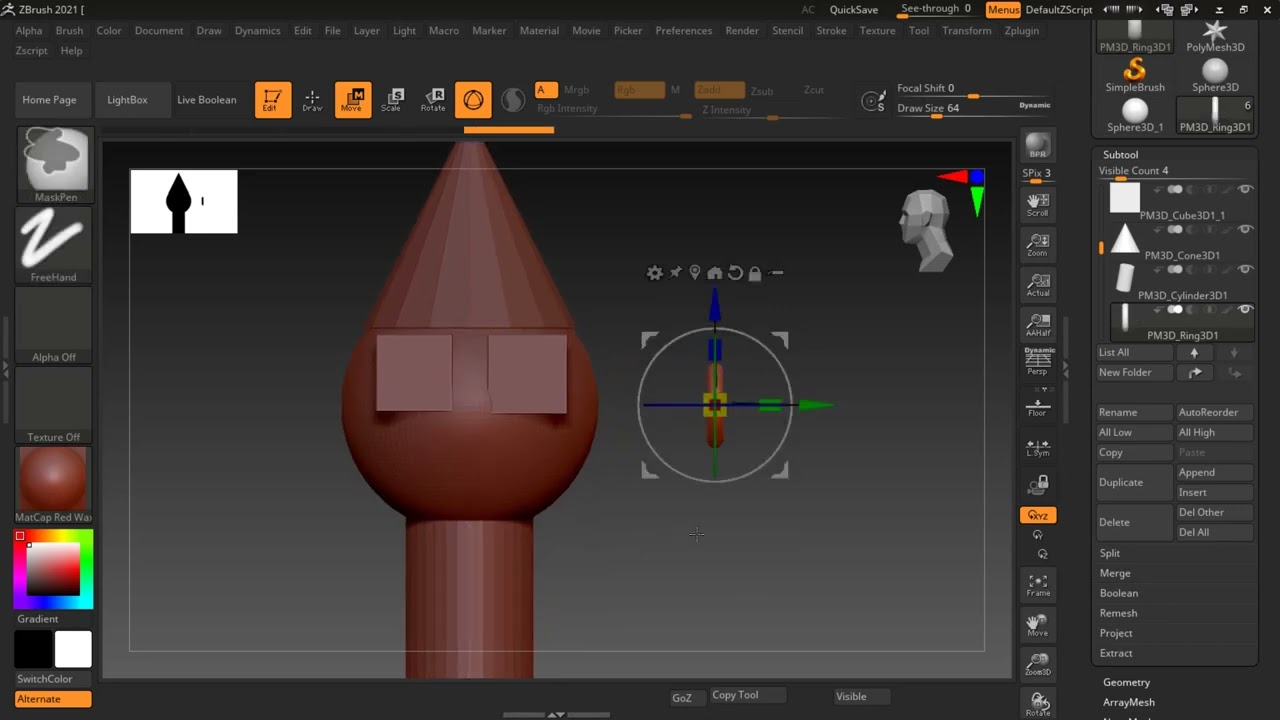This screenshot has width=1280, height=720.
Task: Expand the Split subsection
Action: click(x=1110, y=553)
